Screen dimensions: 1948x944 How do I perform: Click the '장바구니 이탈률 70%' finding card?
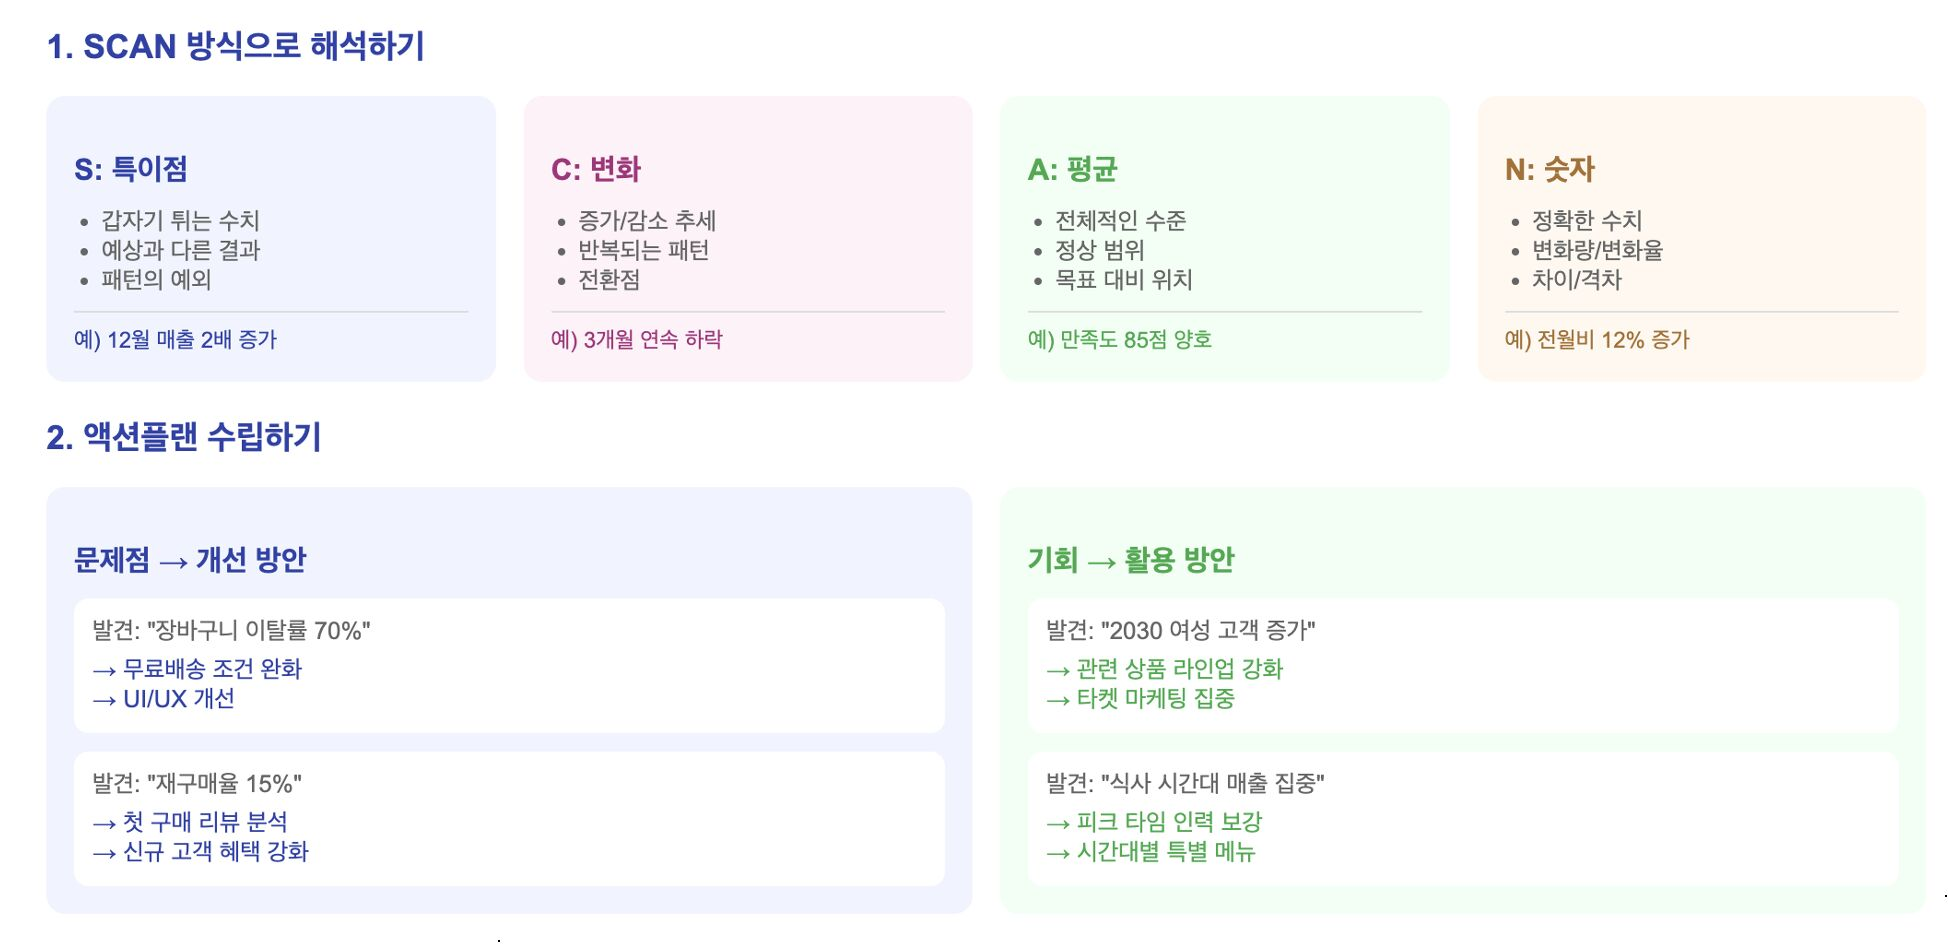(509, 665)
